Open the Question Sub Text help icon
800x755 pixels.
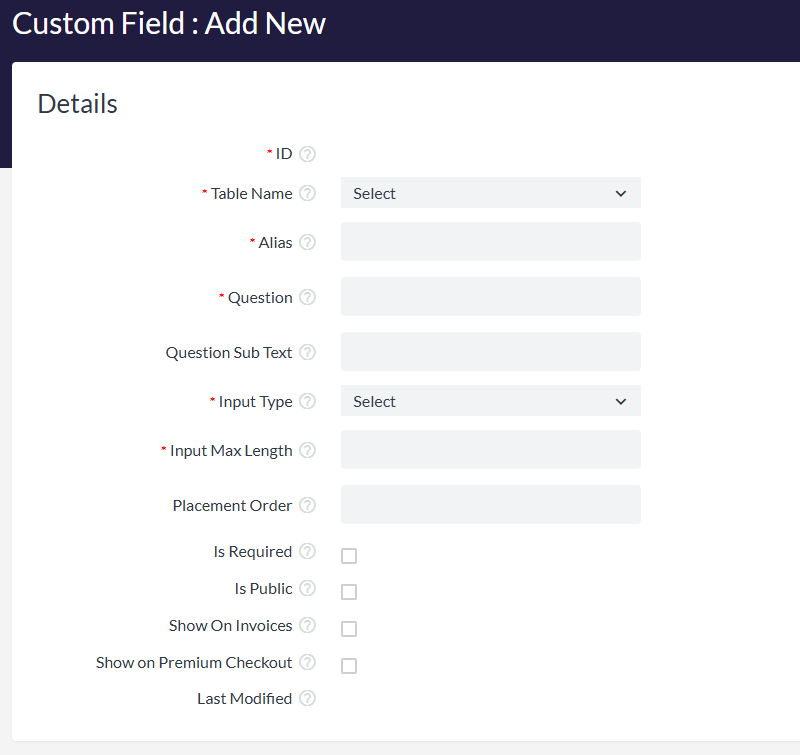307,352
